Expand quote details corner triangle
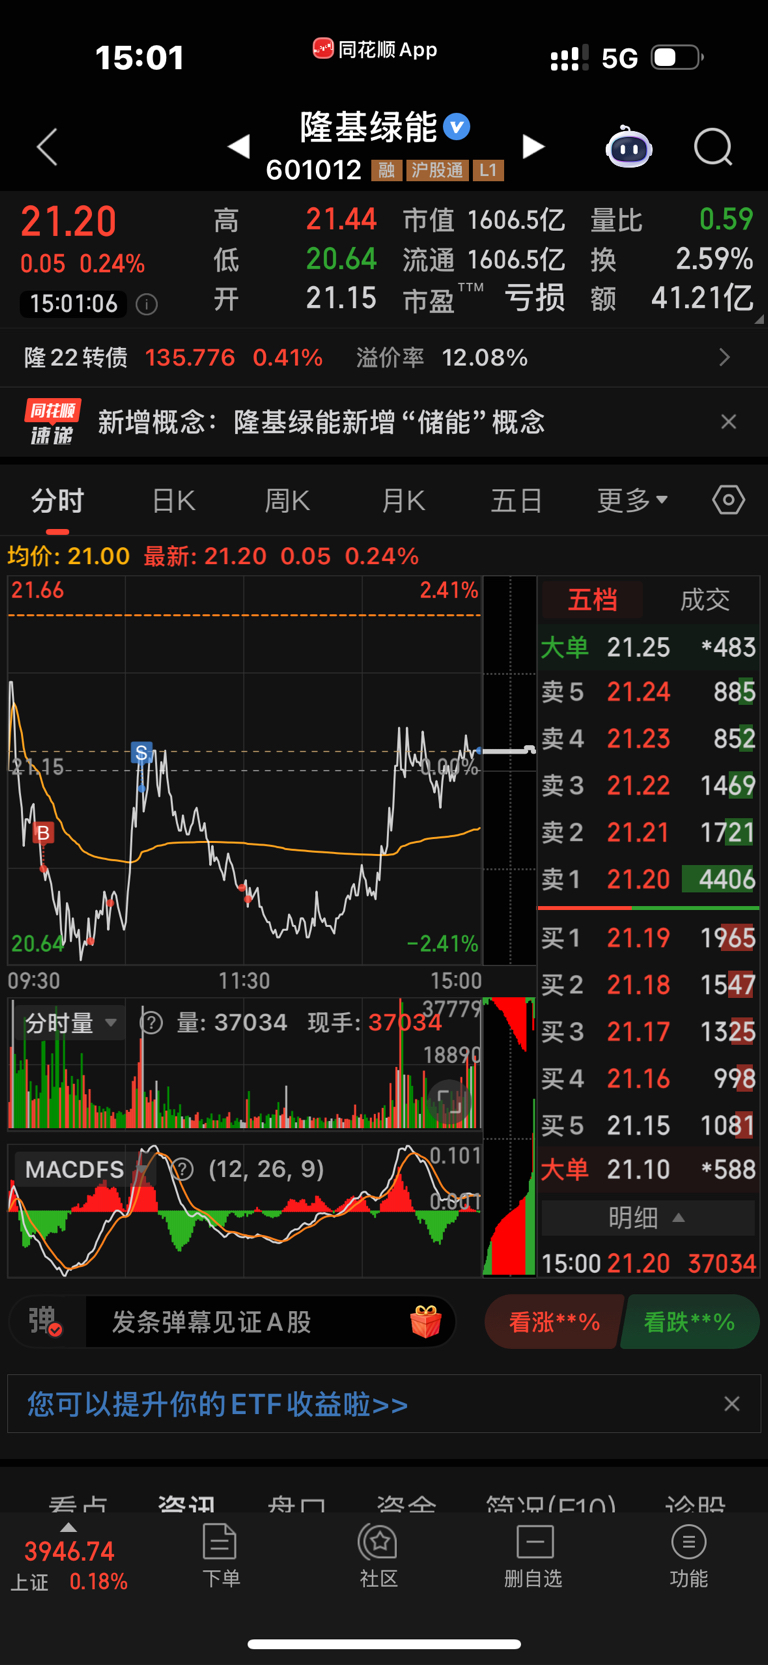This screenshot has width=769, height=1665. coord(759,319)
